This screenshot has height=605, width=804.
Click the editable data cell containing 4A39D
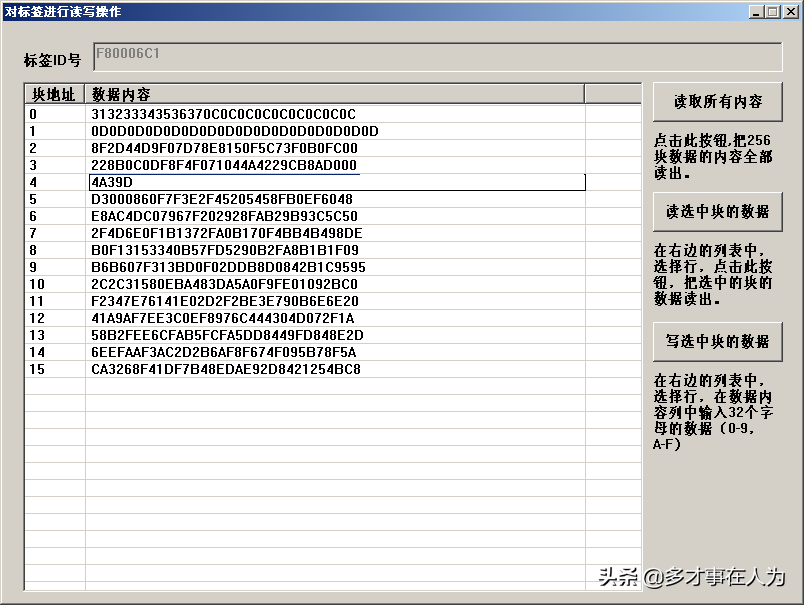coord(337,182)
